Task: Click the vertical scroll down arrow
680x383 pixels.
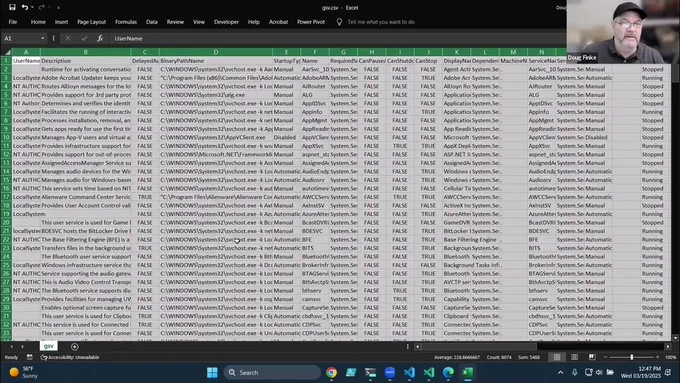Action: tap(675, 337)
